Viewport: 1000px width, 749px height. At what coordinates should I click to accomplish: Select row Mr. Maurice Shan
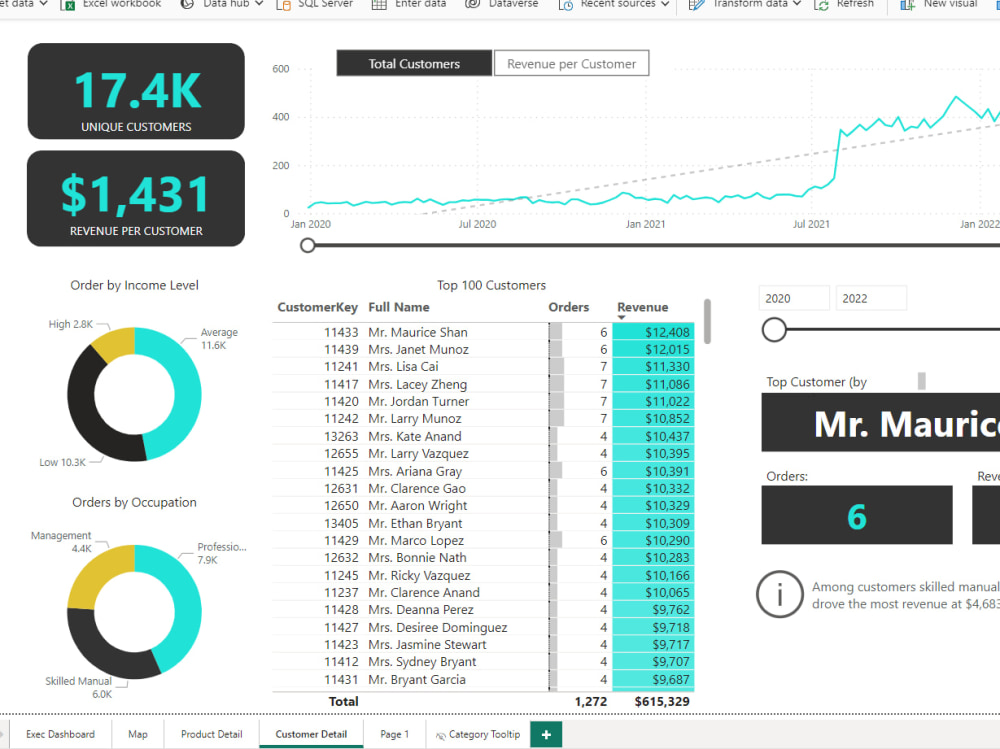tap(483, 332)
